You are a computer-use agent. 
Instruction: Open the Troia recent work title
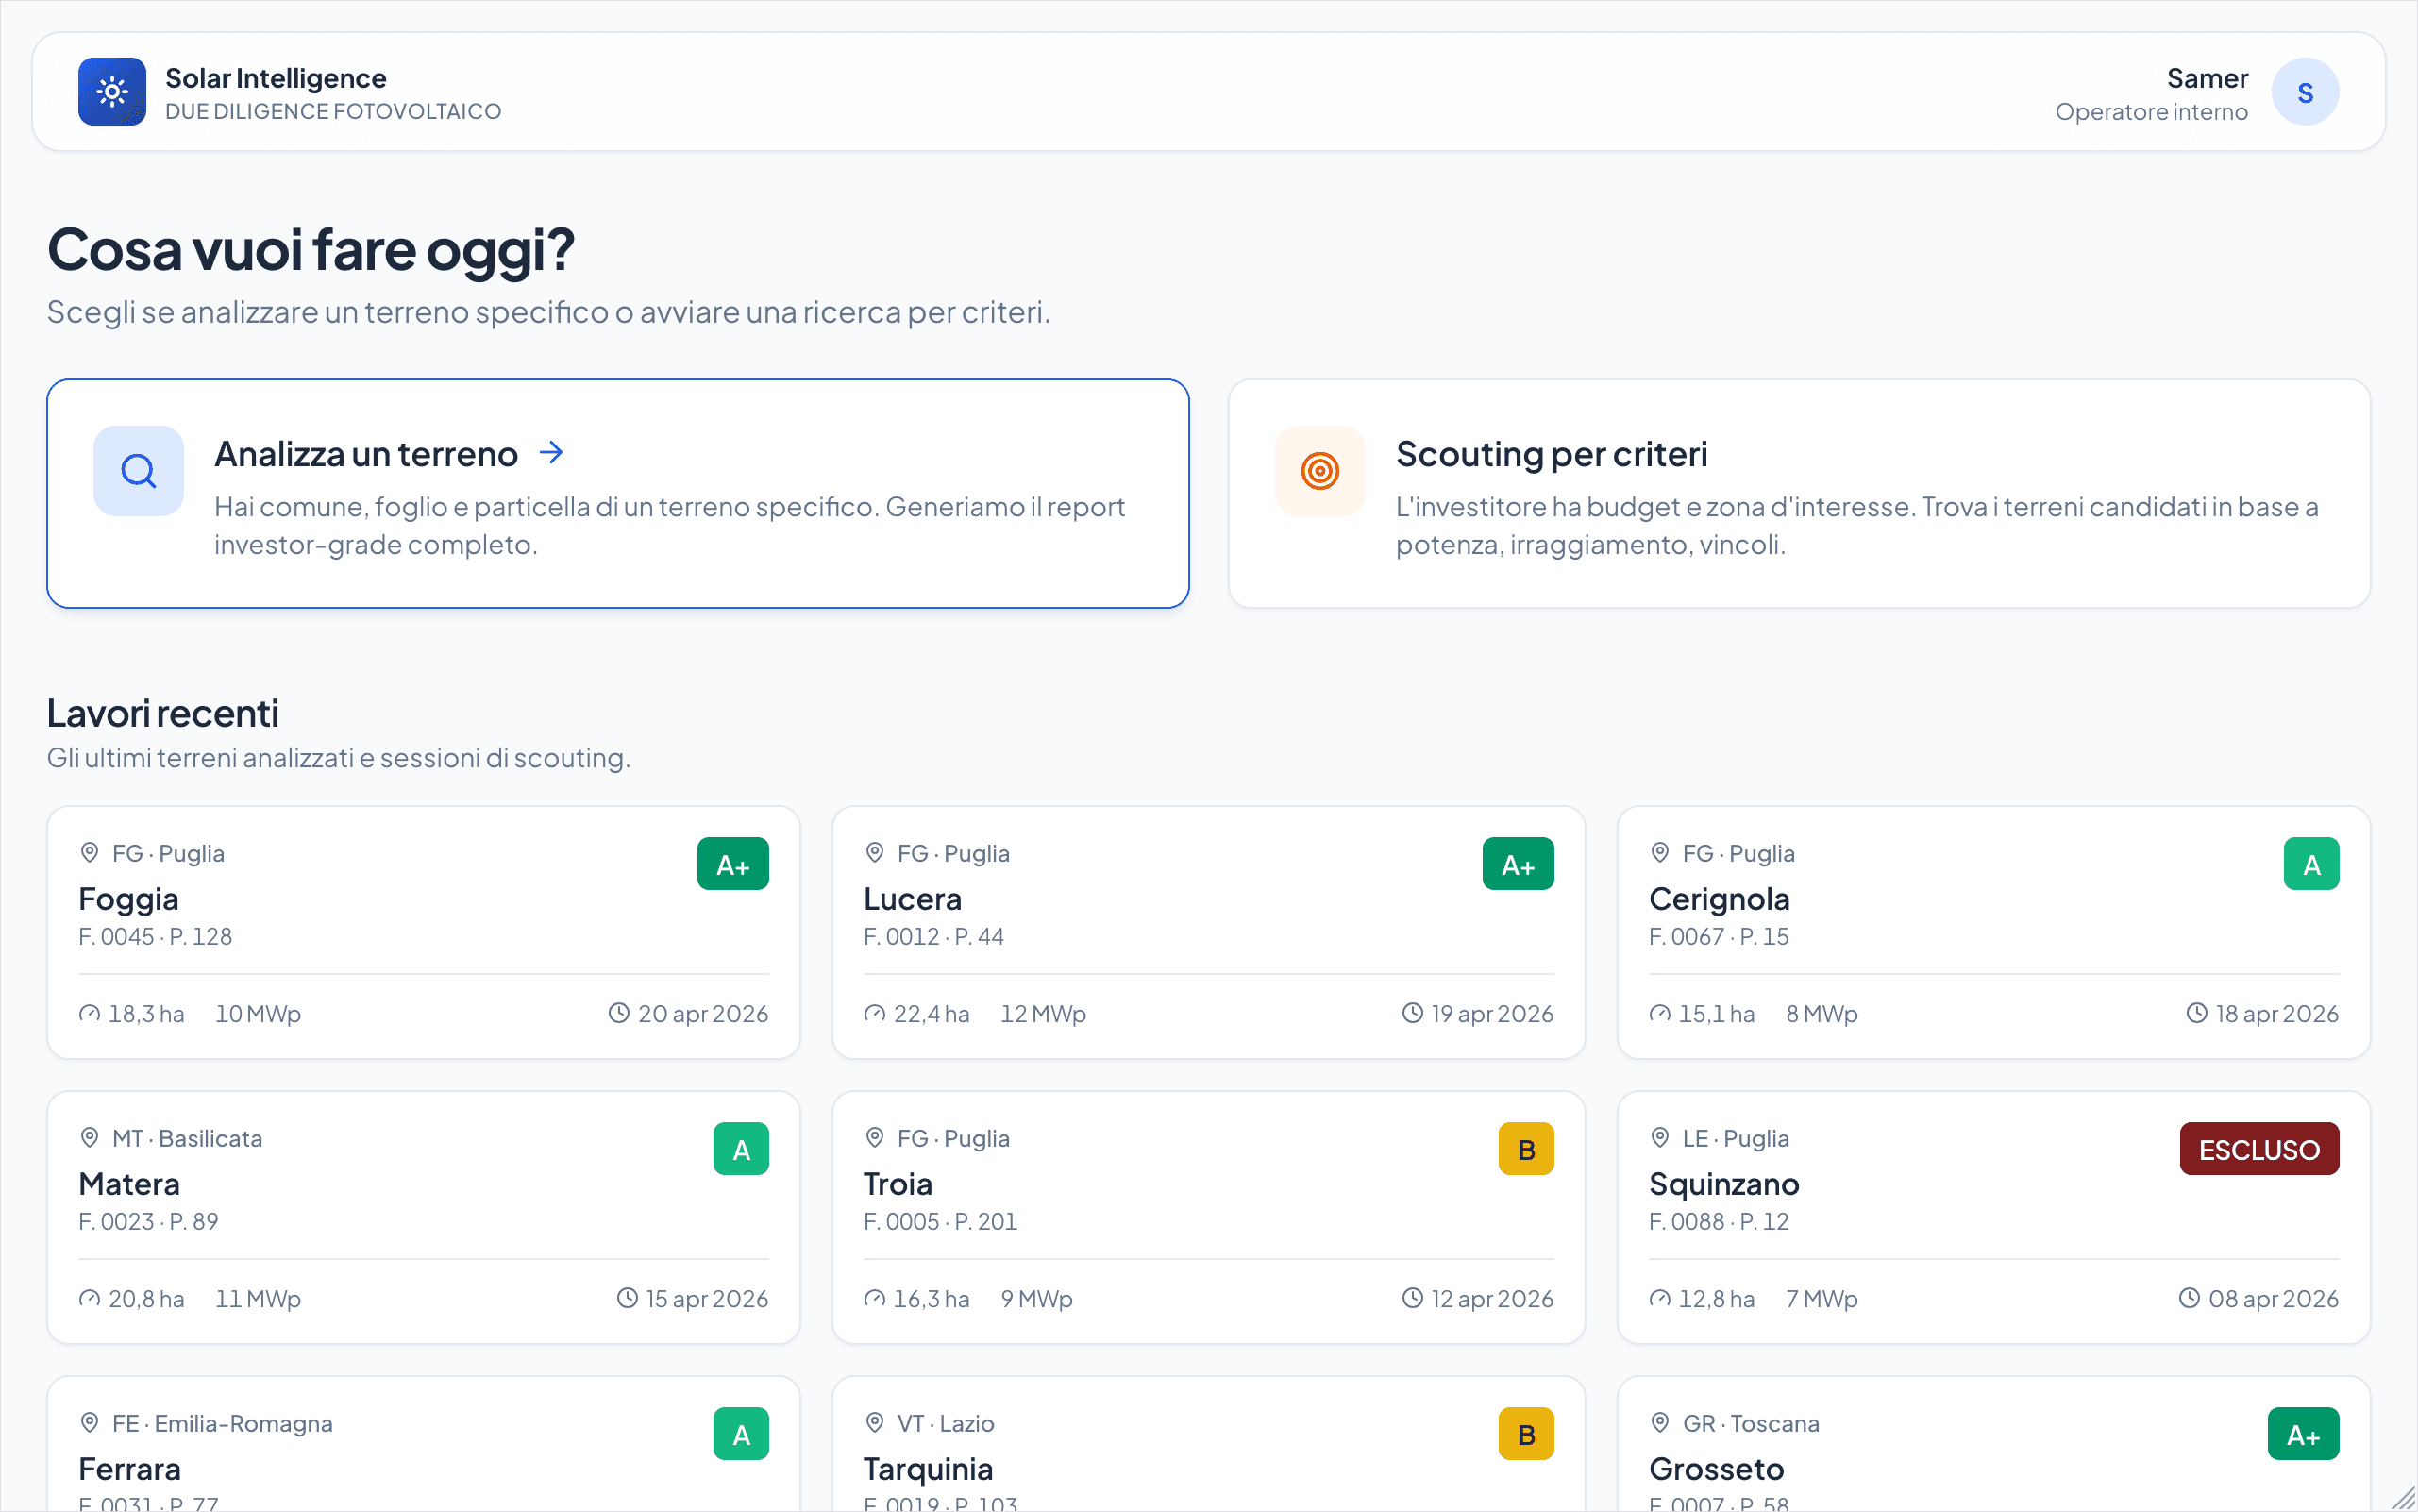point(898,1184)
